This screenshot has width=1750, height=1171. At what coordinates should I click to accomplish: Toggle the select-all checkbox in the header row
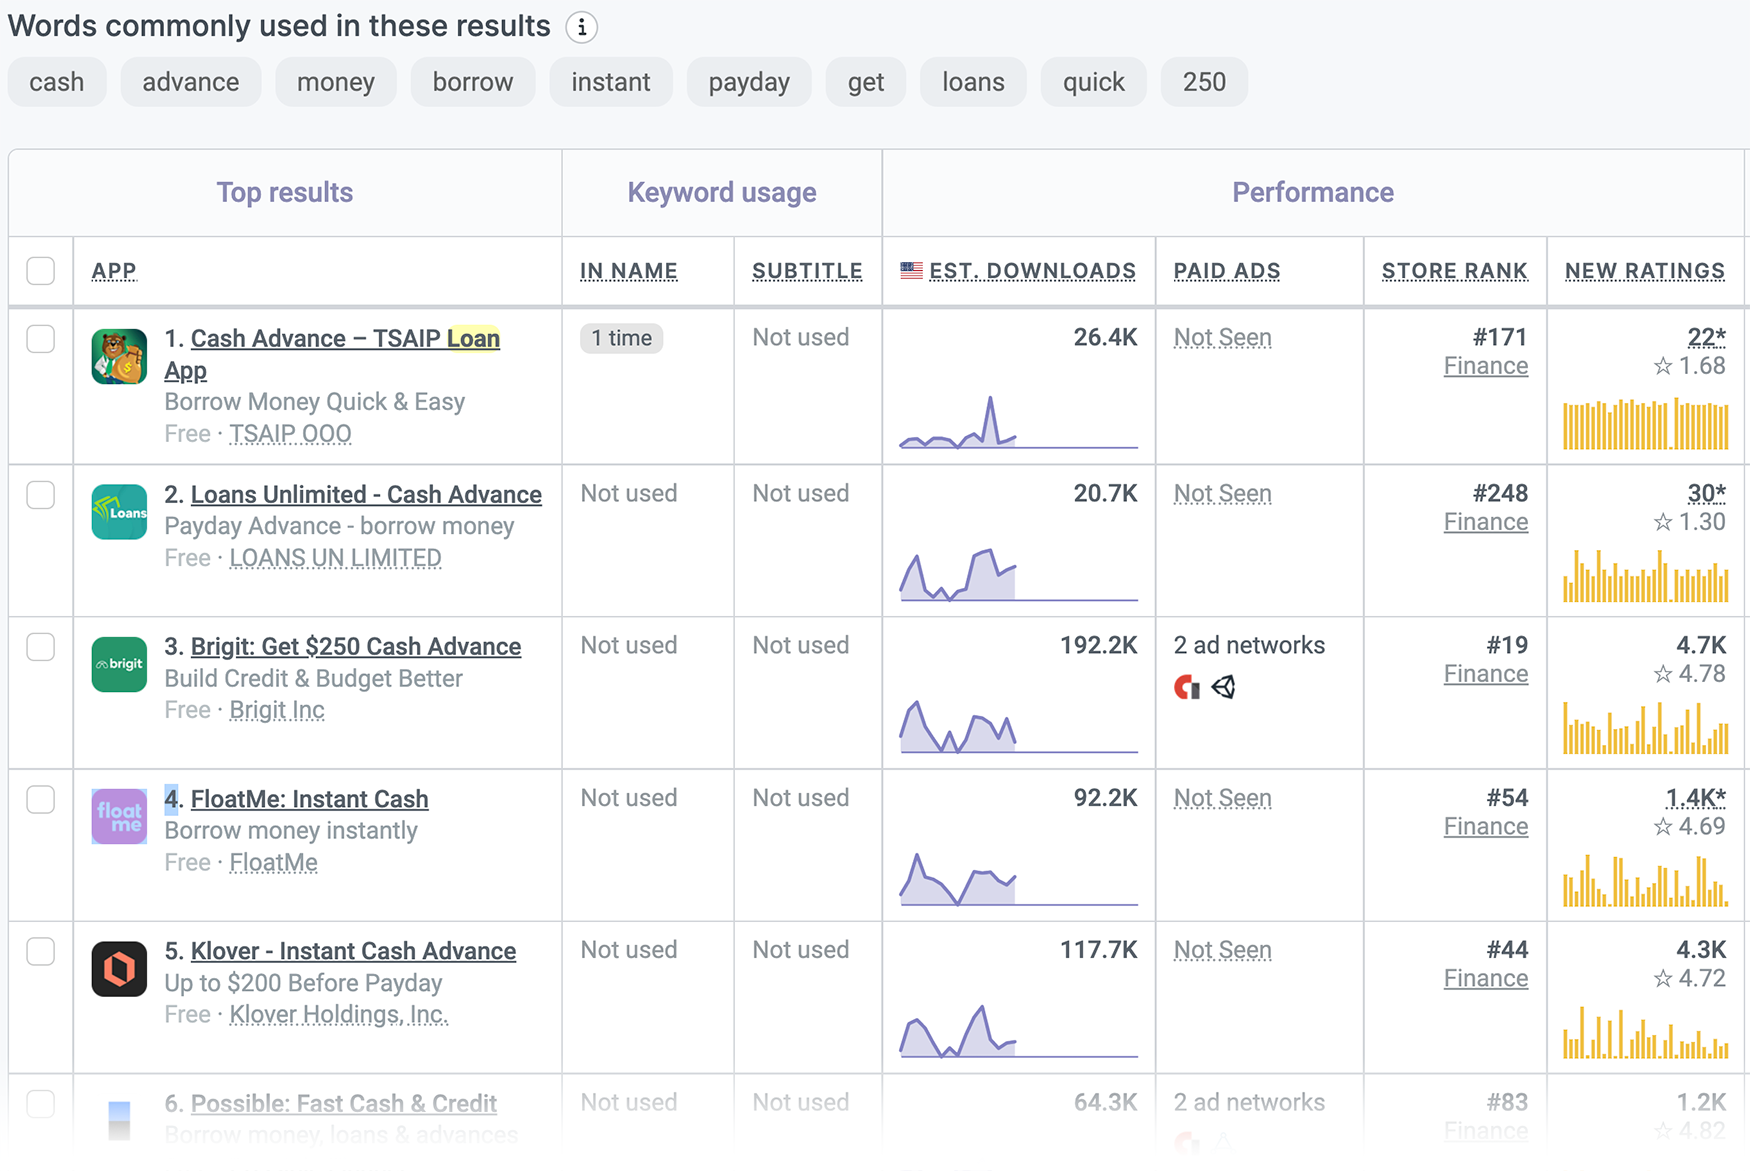[40, 269]
